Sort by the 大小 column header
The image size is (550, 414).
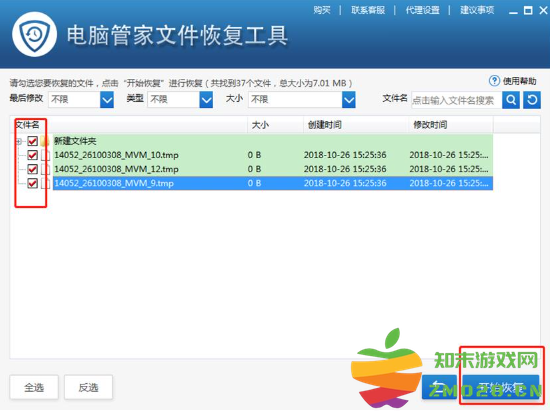[x=276, y=125]
